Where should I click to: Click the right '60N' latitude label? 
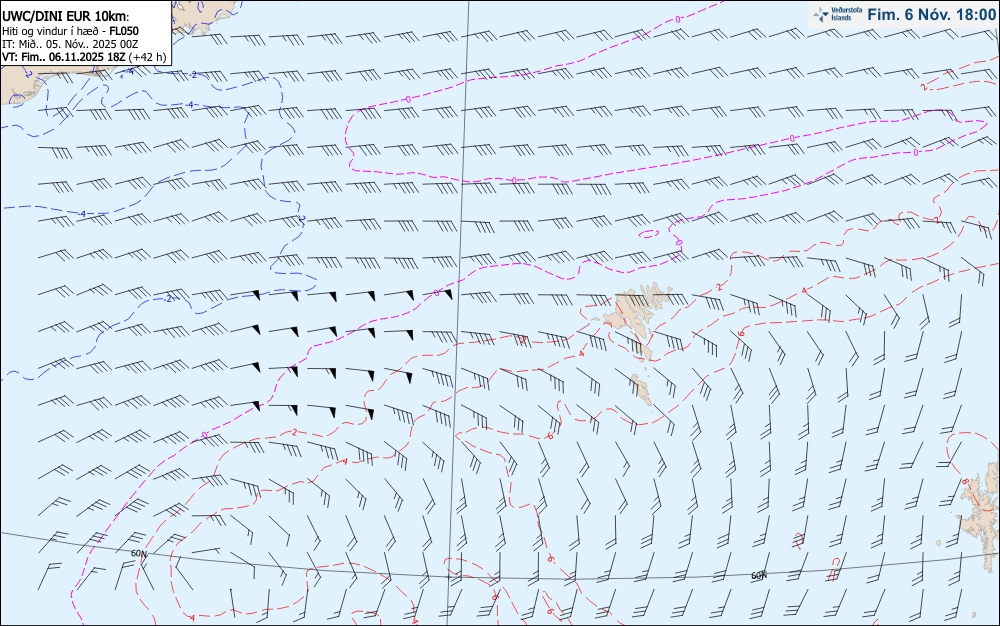click(758, 576)
